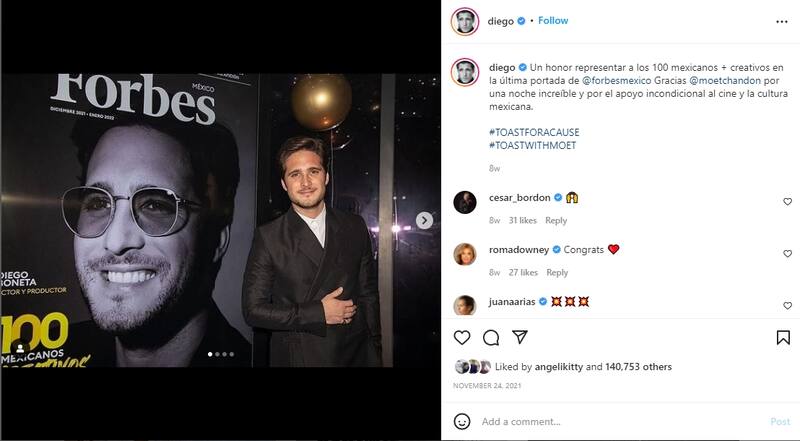This screenshot has height=441, width=800.
Task: Like cesar_bordon's comment
Action: click(x=787, y=201)
